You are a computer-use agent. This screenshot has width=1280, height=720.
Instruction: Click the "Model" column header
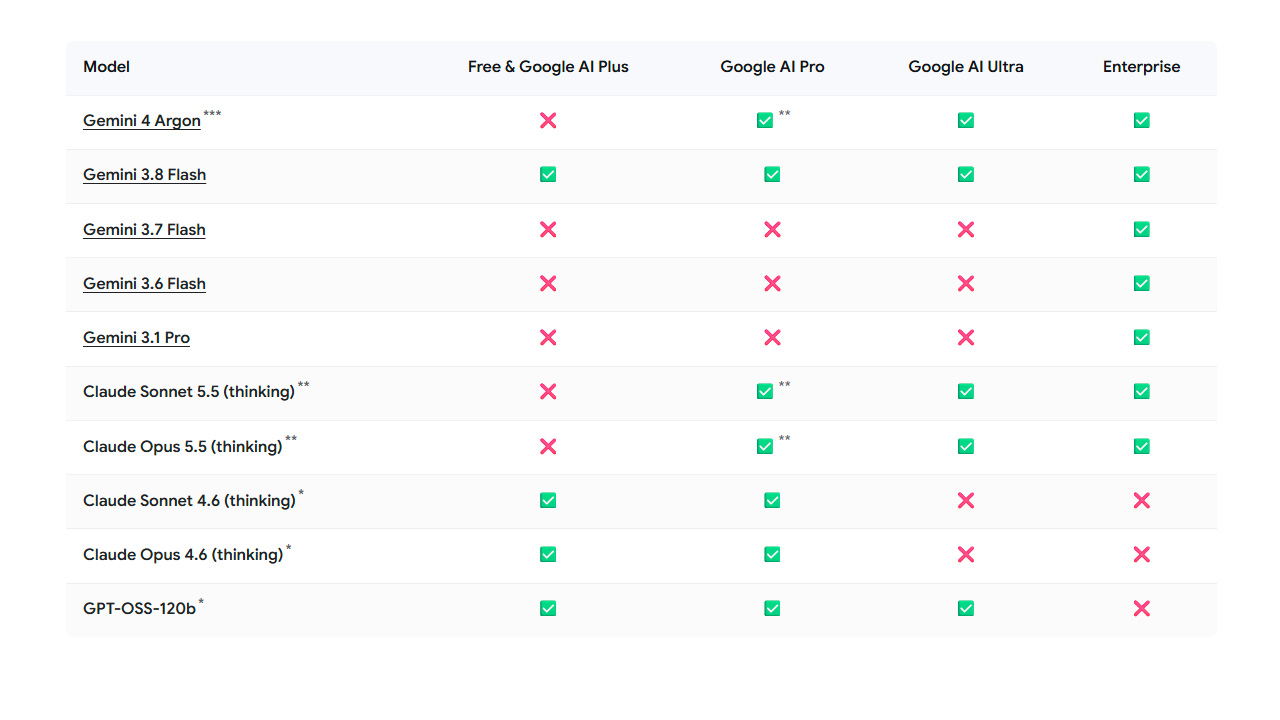click(107, 67)
